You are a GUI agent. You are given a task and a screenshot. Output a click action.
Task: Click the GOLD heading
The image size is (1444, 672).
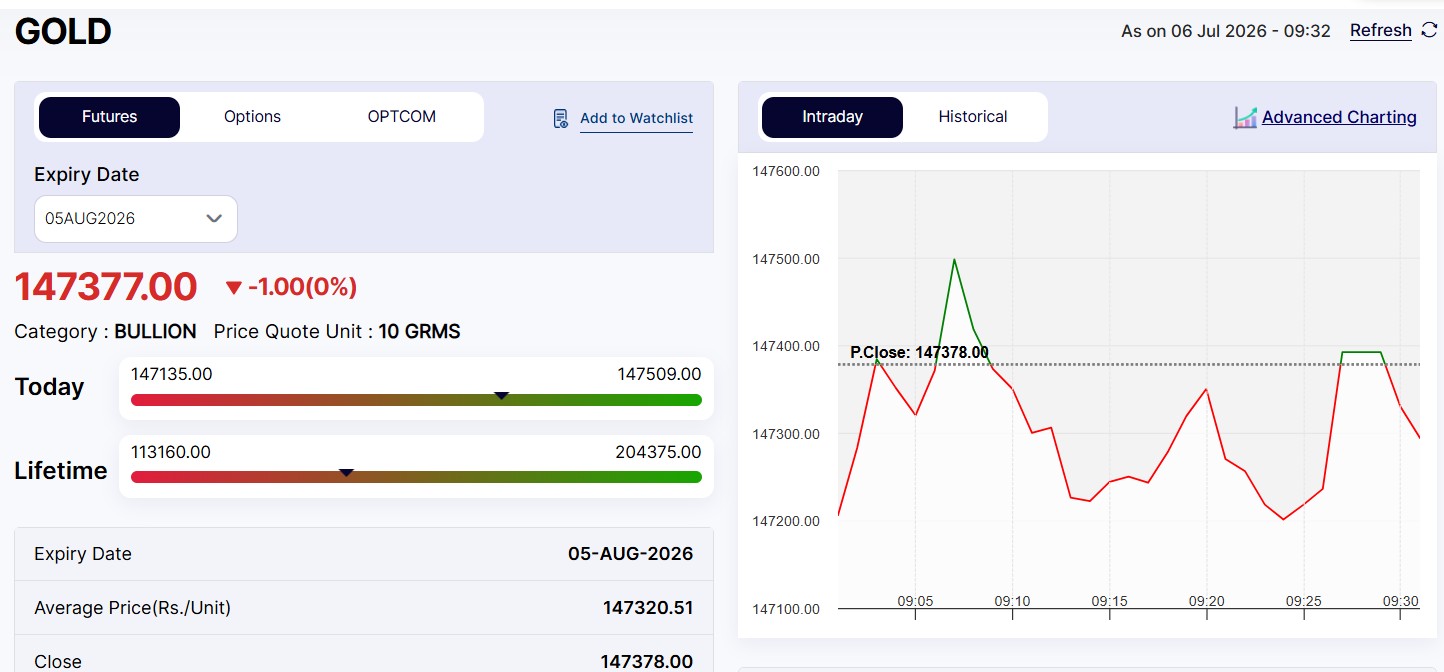click(63, 32)
